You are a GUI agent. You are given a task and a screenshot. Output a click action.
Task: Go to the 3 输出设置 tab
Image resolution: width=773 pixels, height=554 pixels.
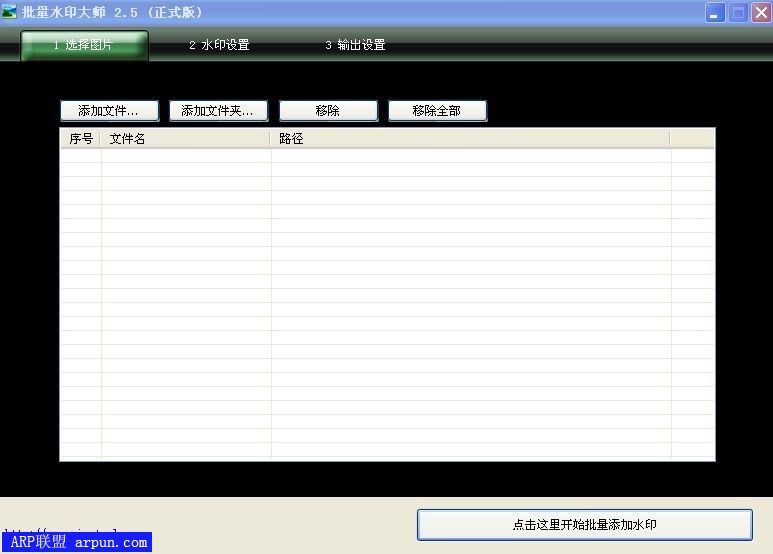(355, 45)
